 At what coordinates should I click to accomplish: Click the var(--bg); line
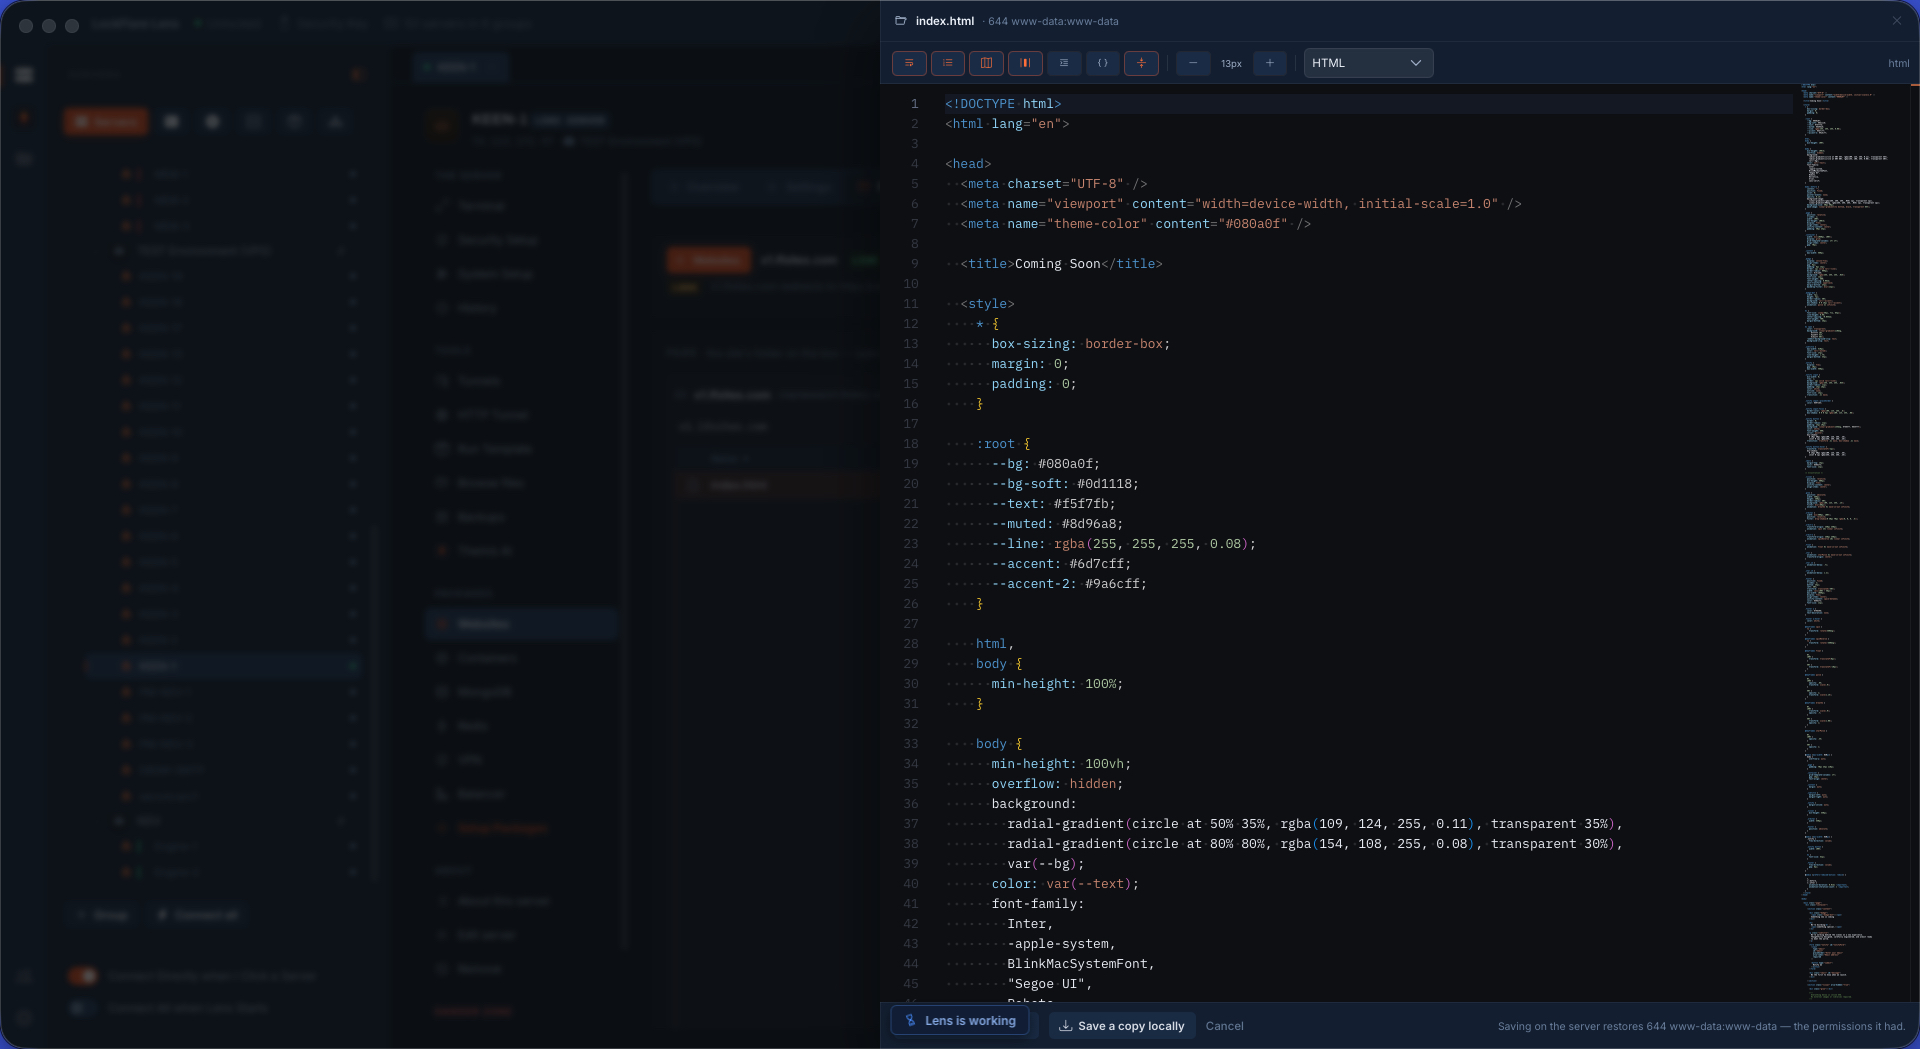(1045, 864)
